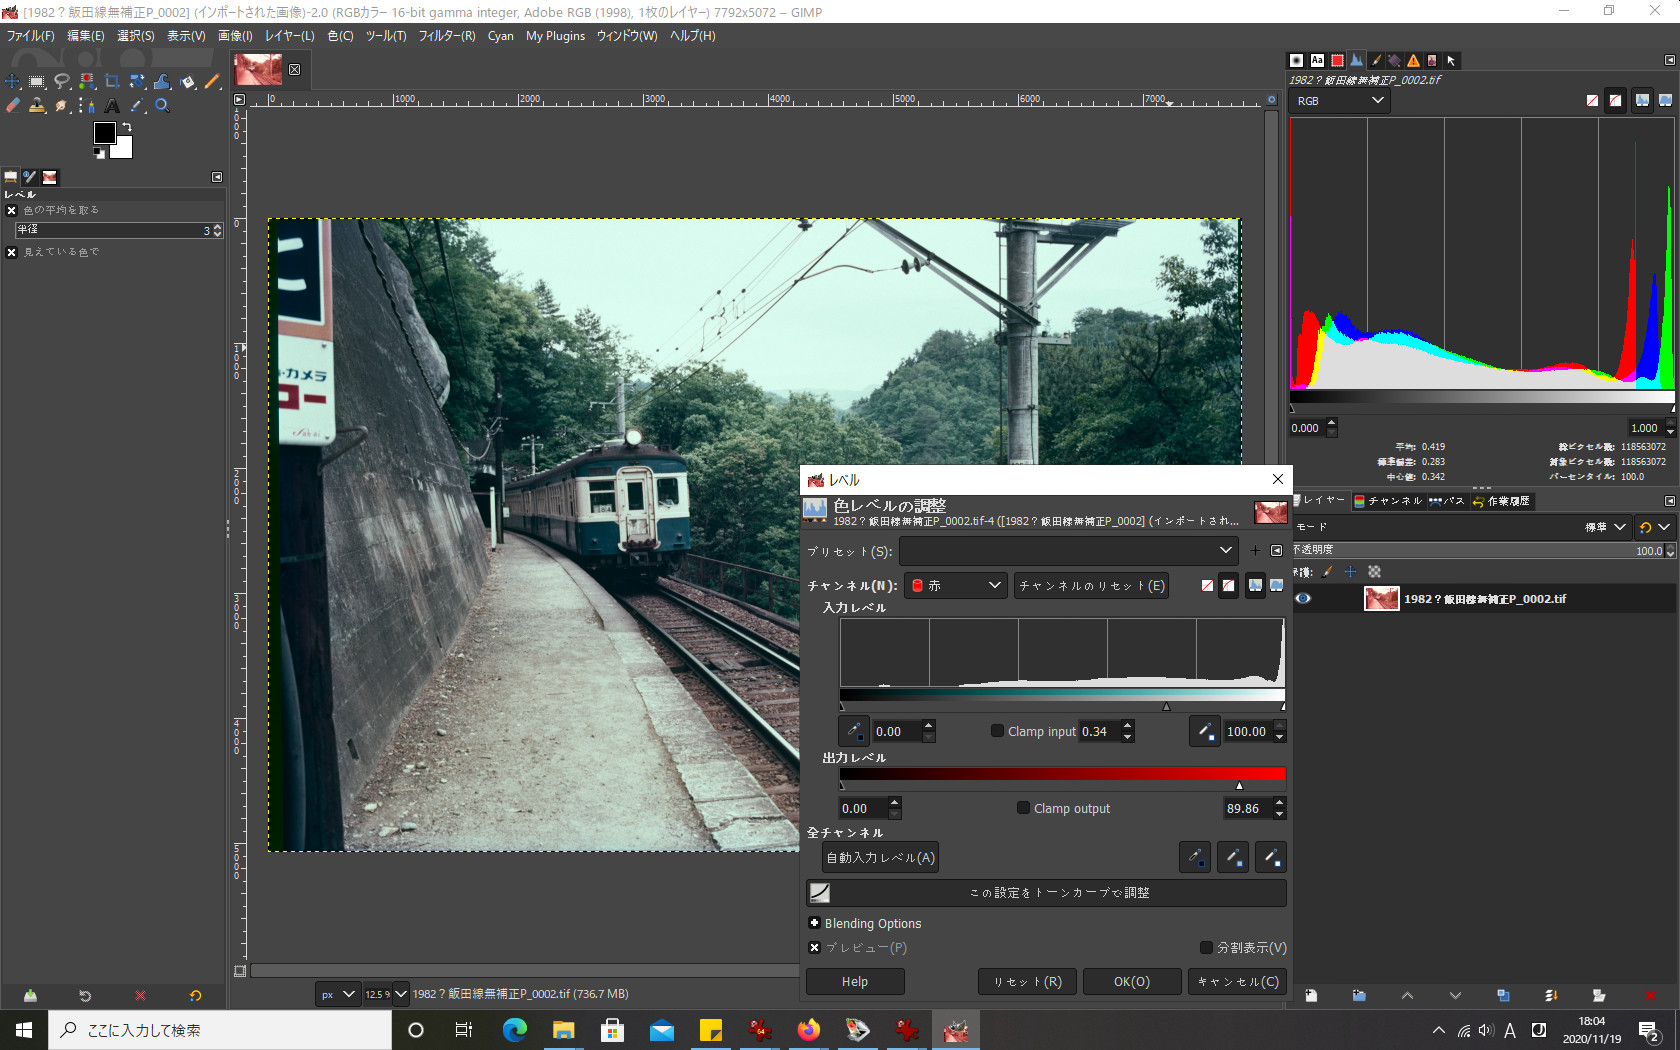Viewport: 1680px width, 1050px height.
Task: Cancel Levels with キャンセル(C) button
Action: coord(1238,982)
